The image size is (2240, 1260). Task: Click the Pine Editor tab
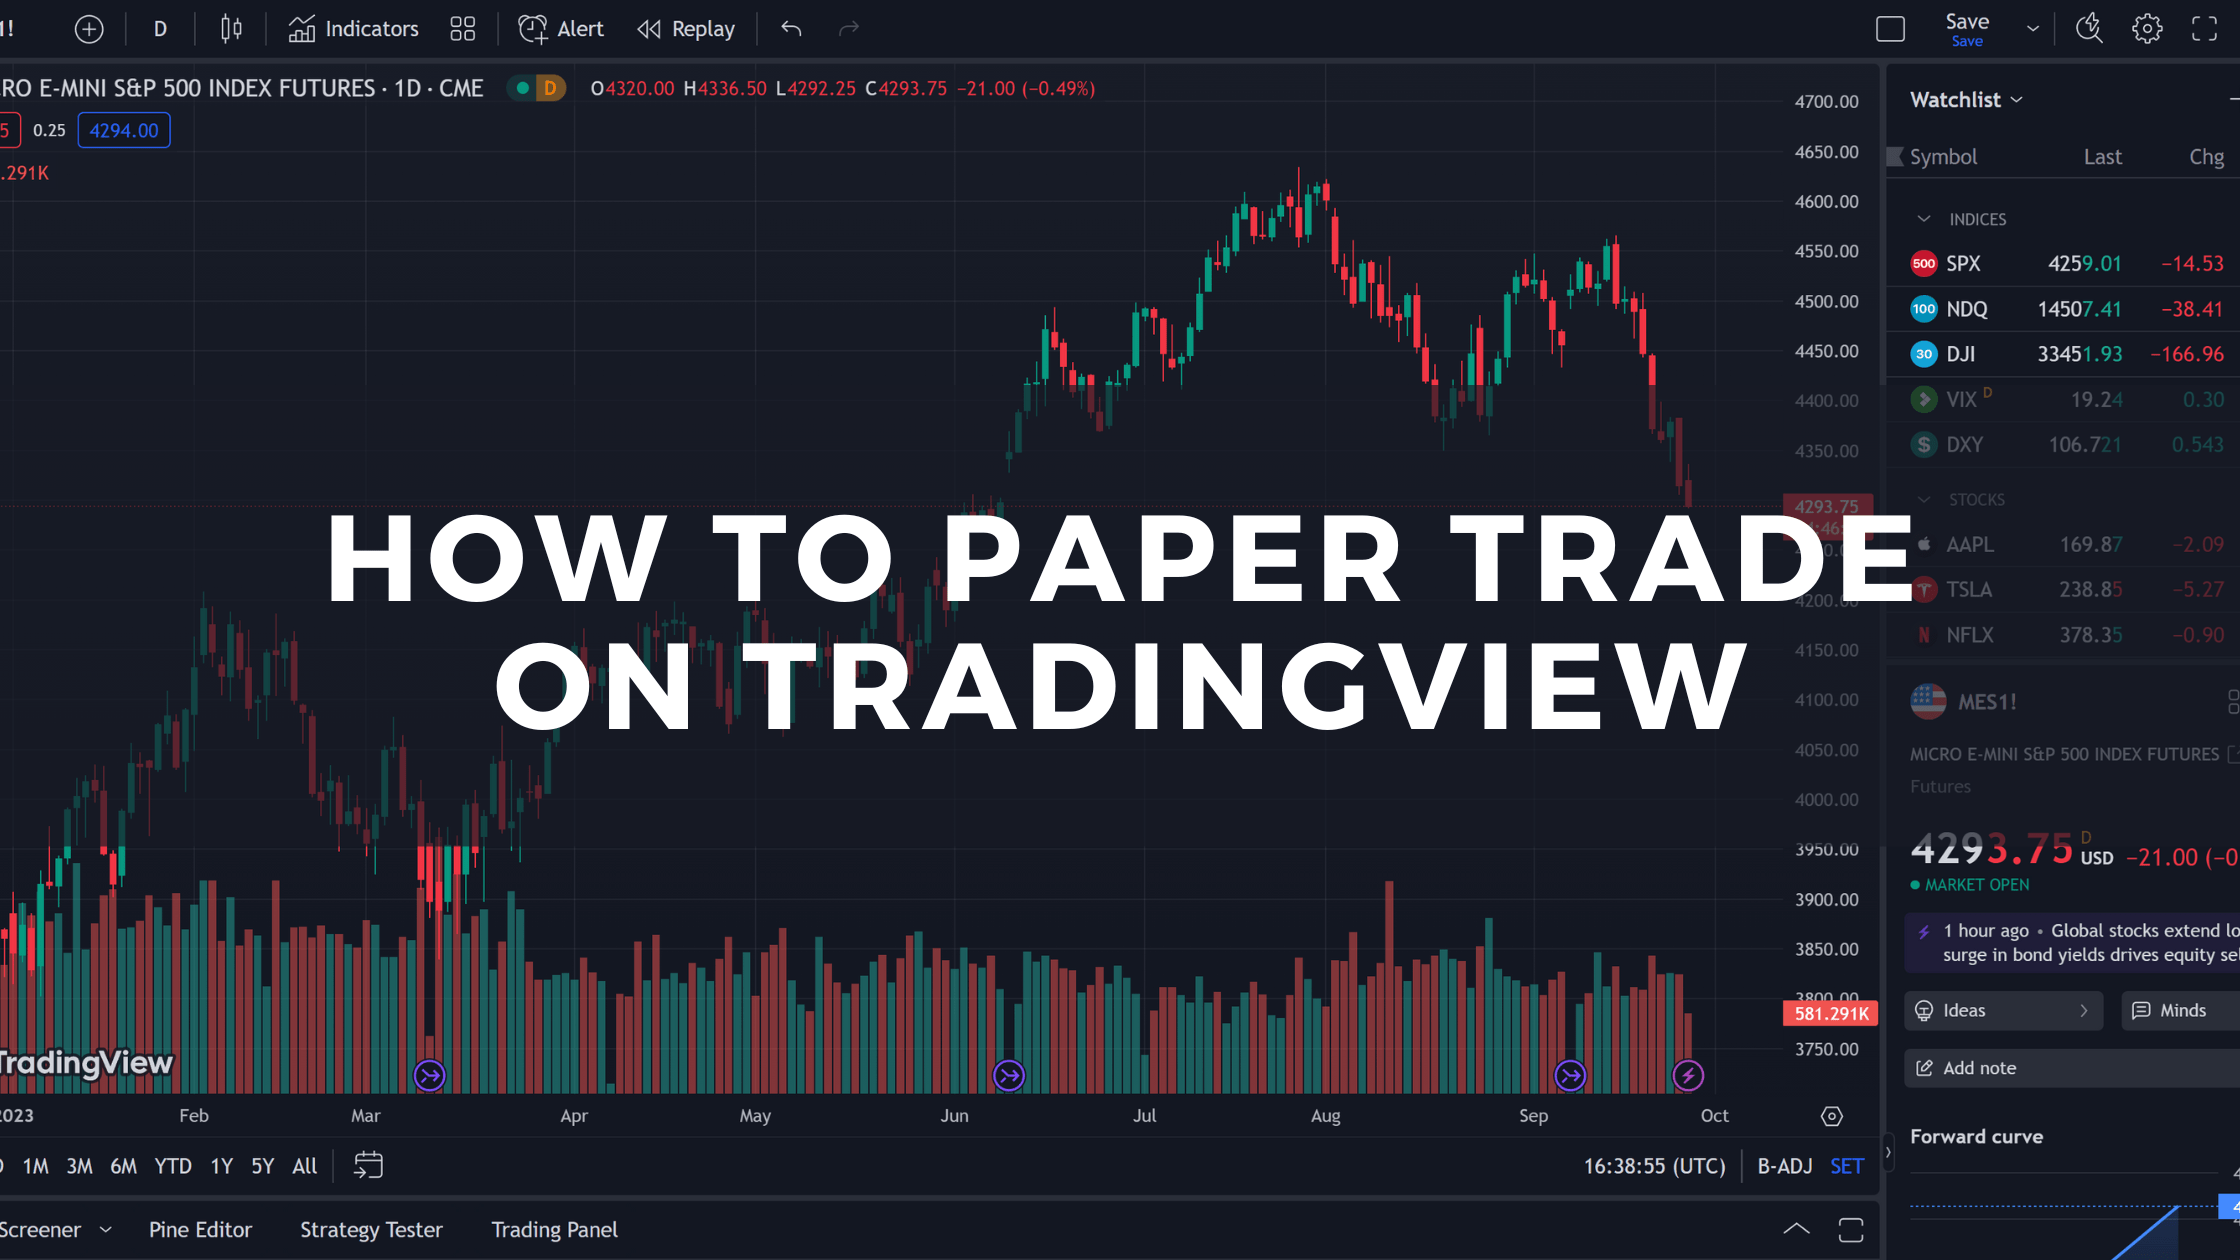pyautogui.click(x=200, y=1228)
